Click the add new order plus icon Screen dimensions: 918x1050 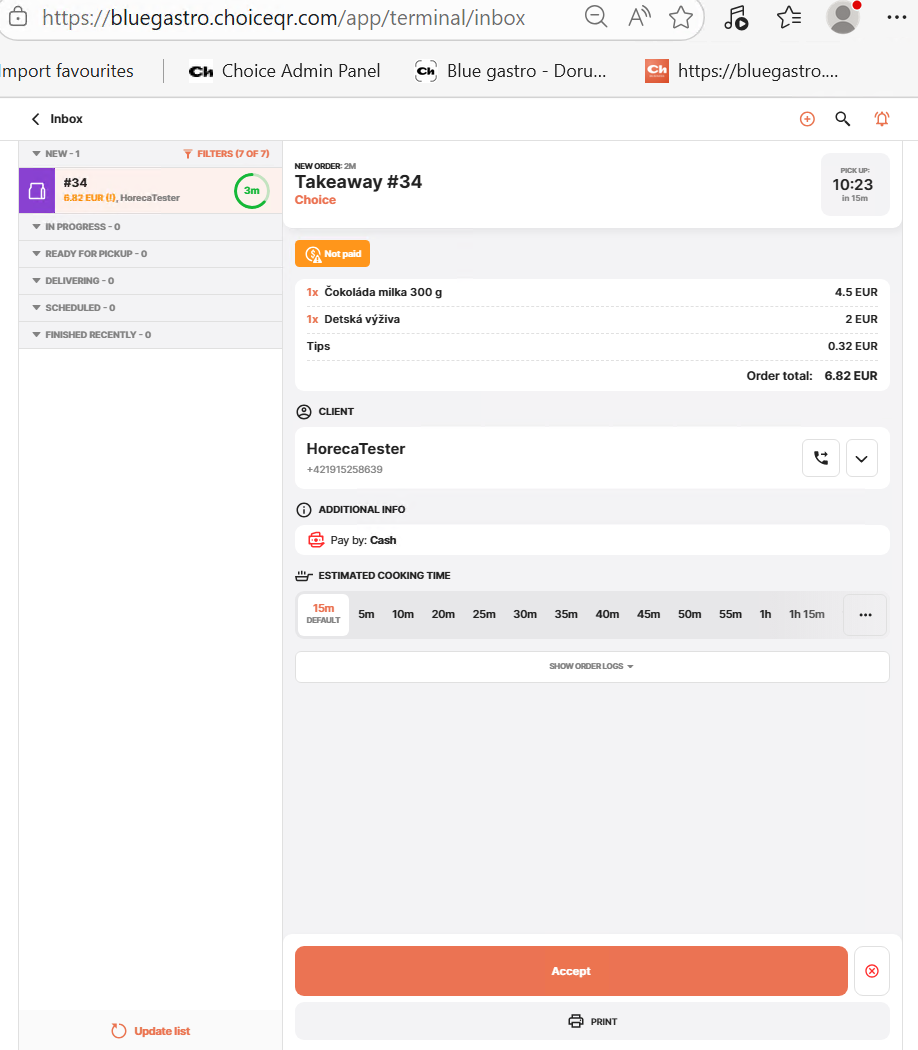coord(807,119)
